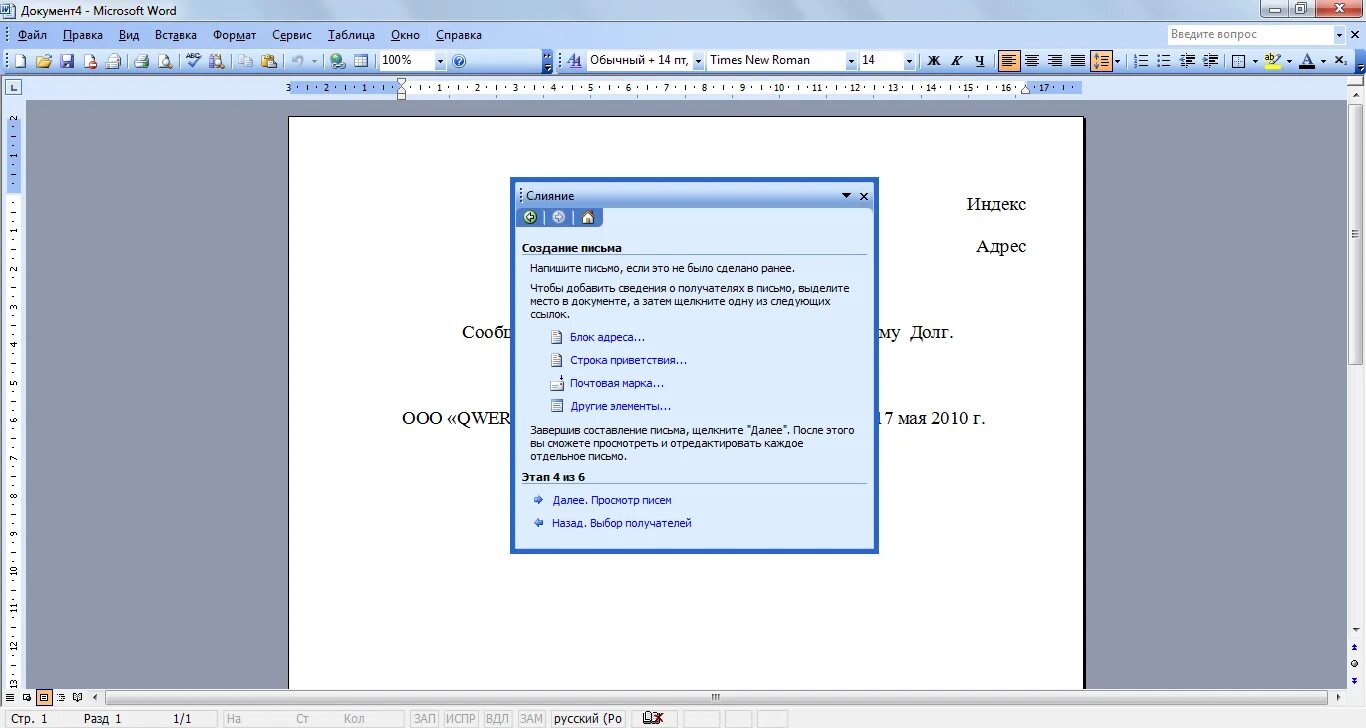Open the Вставка menu
Image resolution: width=1366 pixels, height=728 pixels.
[176, 35]
